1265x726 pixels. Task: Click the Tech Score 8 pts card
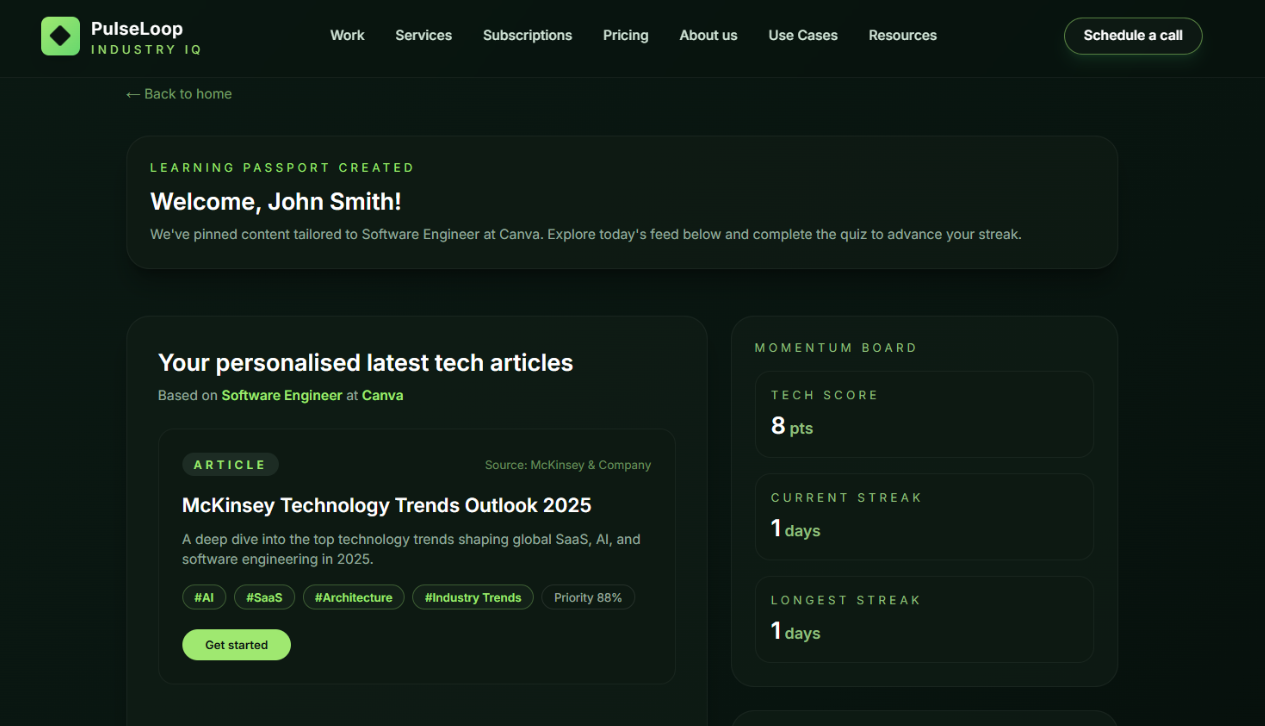pos(924,415)
